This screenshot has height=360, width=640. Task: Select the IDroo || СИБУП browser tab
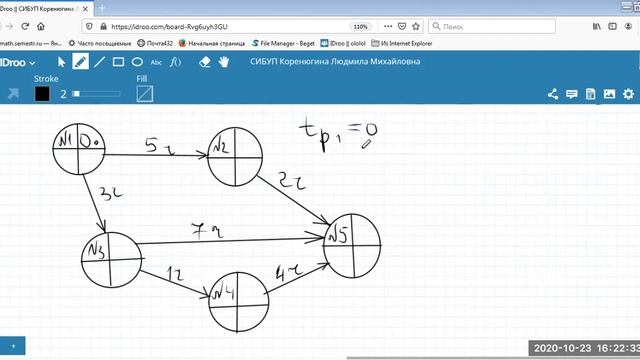pyautogui.click(x=41, y=9)
